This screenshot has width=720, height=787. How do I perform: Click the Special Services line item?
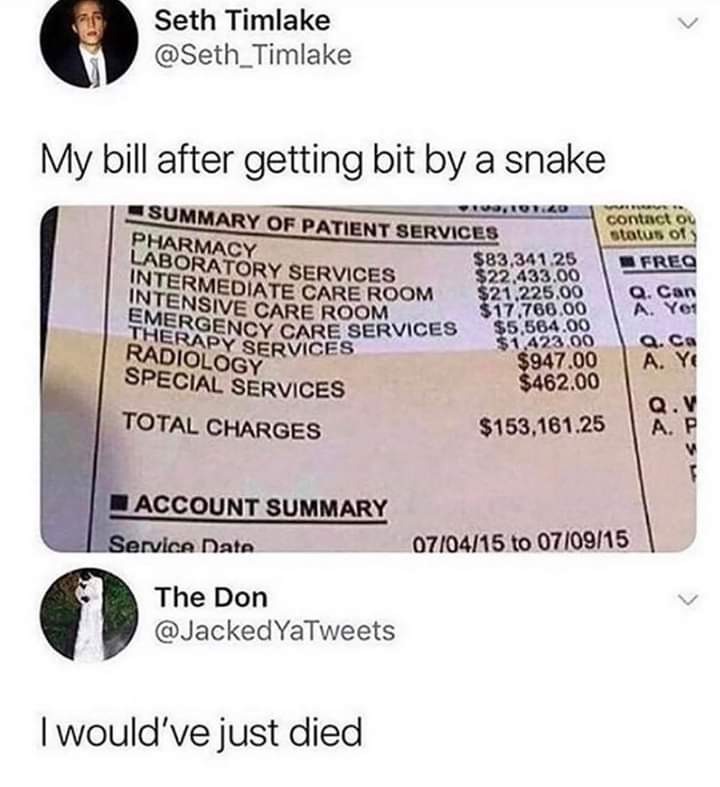(x=234, y=383)
